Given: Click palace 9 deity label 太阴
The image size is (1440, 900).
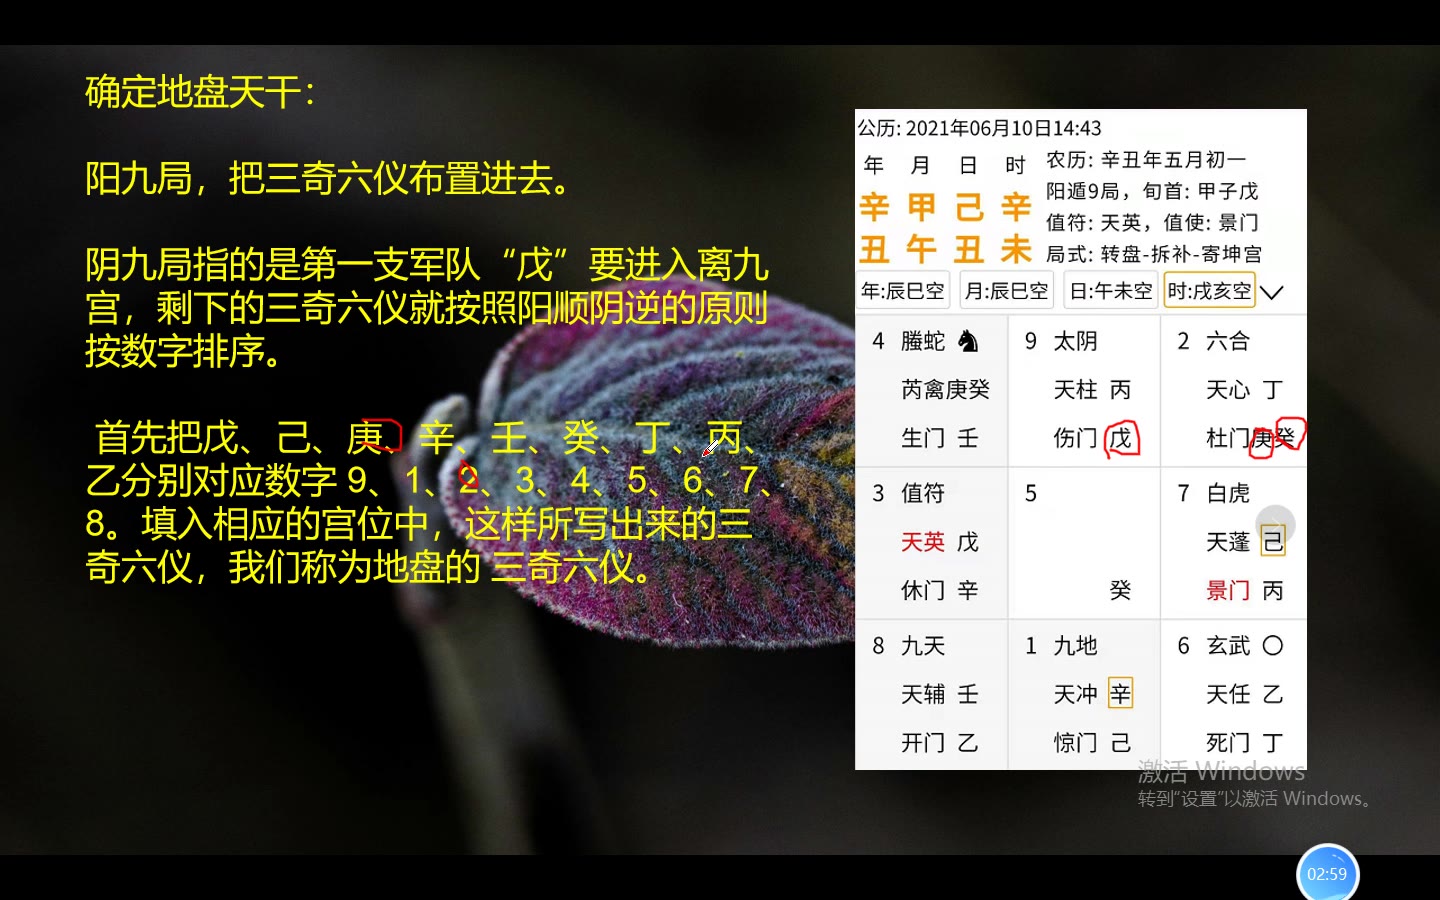Looking at the screenshot, I should pos(1075,341).
